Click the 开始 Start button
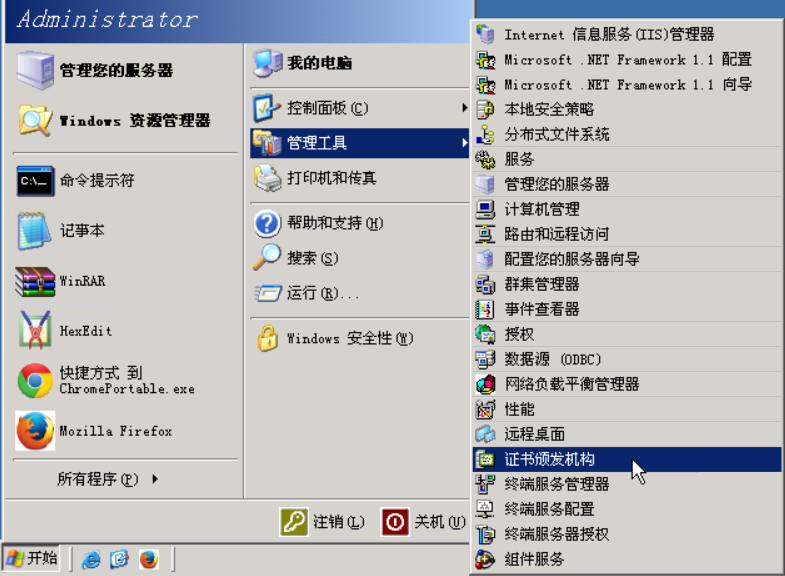The width and height of the screenshot is (785, 576). click(32, 558)
